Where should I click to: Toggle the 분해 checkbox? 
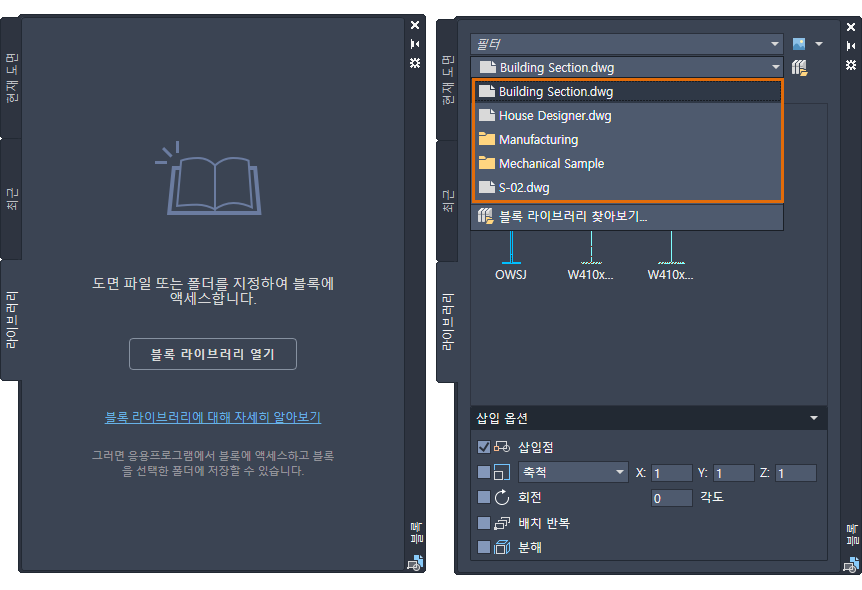(x=484, y=547)
